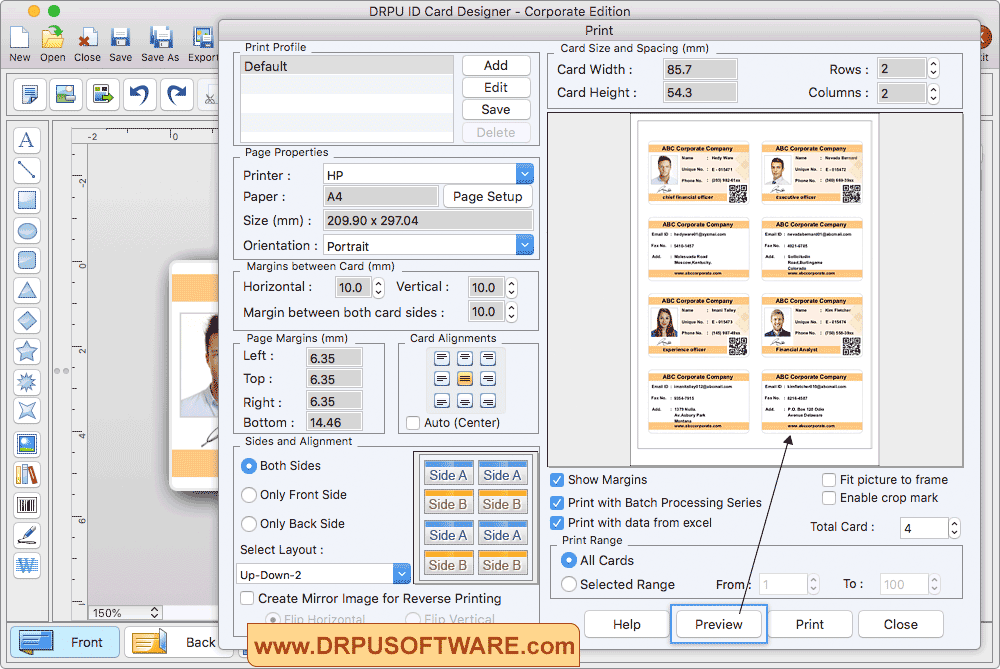The image size is (1000, 669).
Task: Select Only Front Side option
Action: pyautogui.click(x=249, y=495)
